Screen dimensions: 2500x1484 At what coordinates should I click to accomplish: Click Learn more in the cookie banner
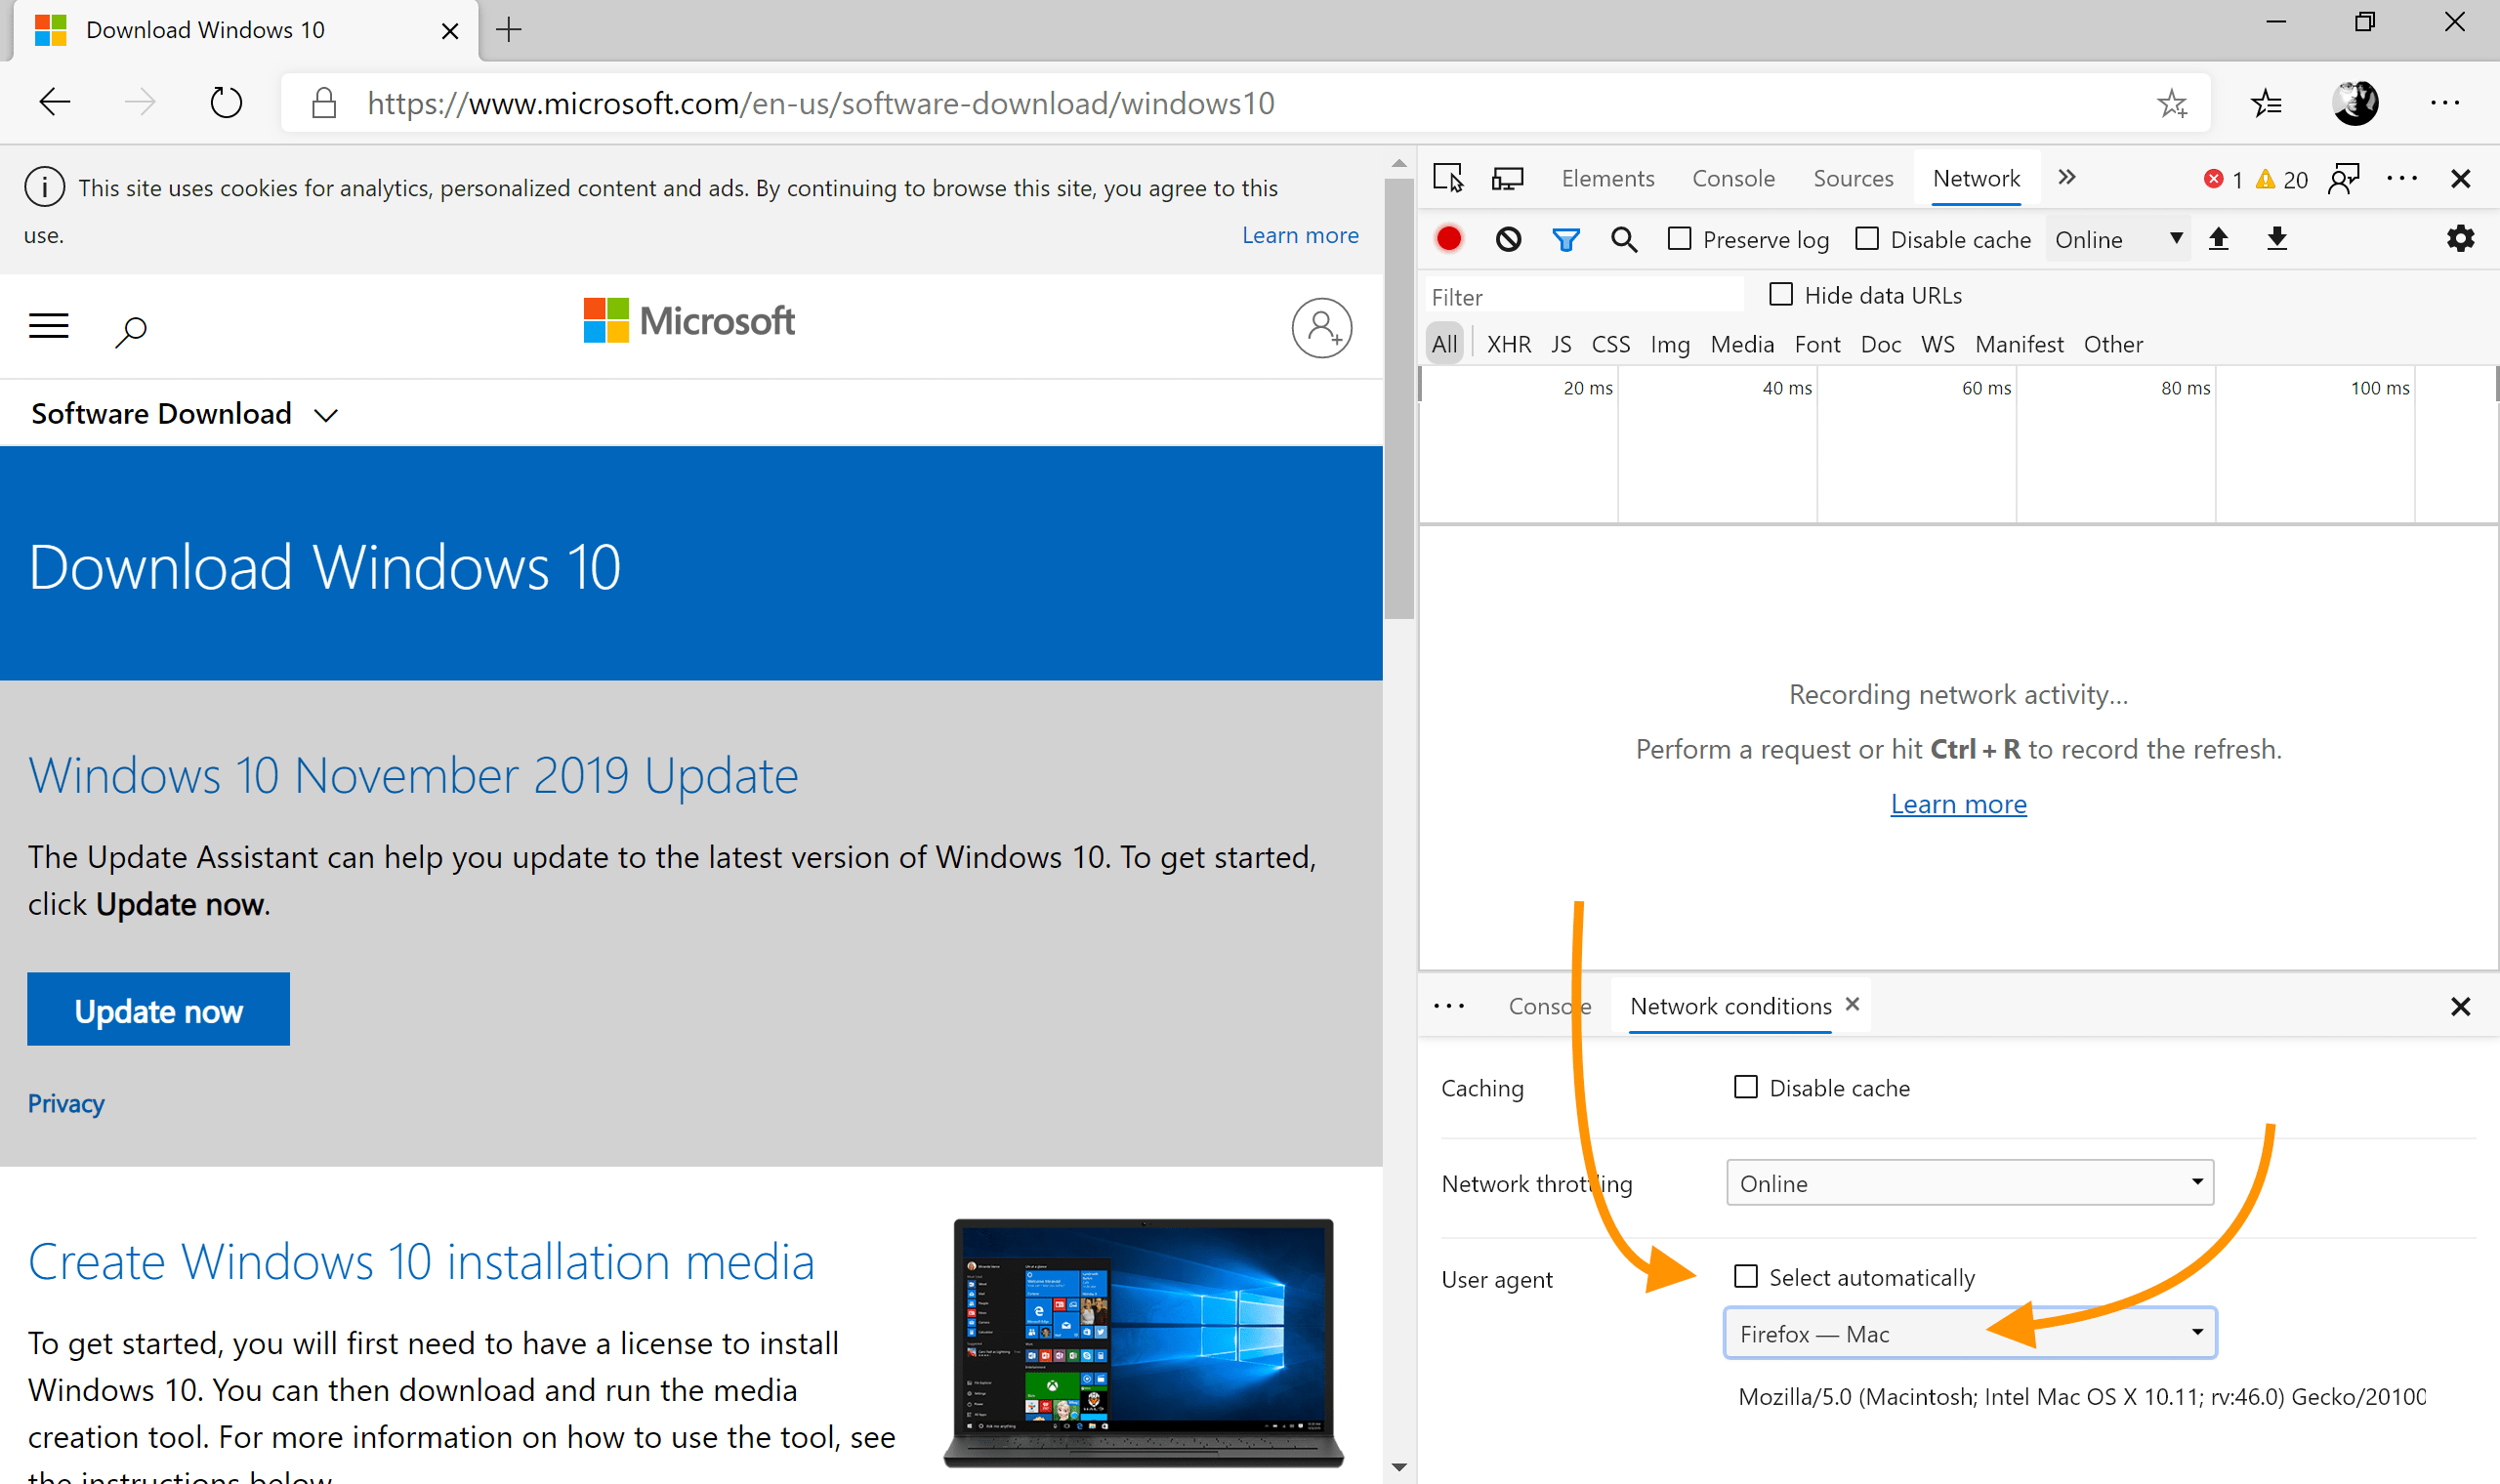(1300, 235)
